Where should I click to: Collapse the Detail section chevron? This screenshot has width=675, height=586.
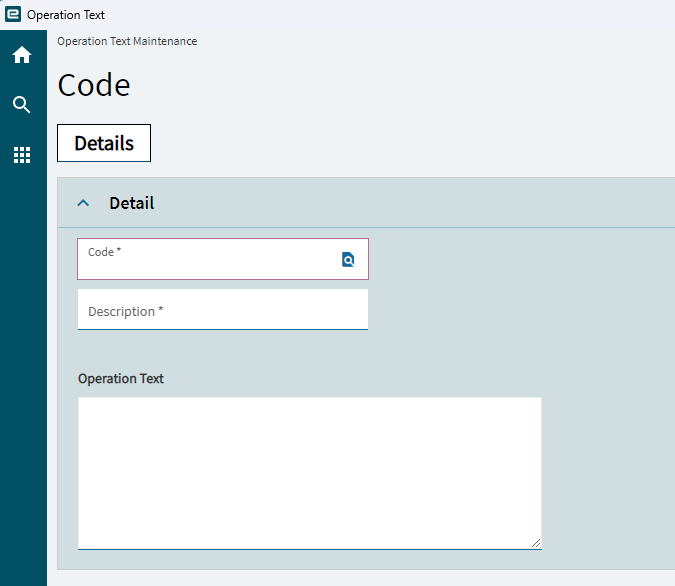[83, 203]
